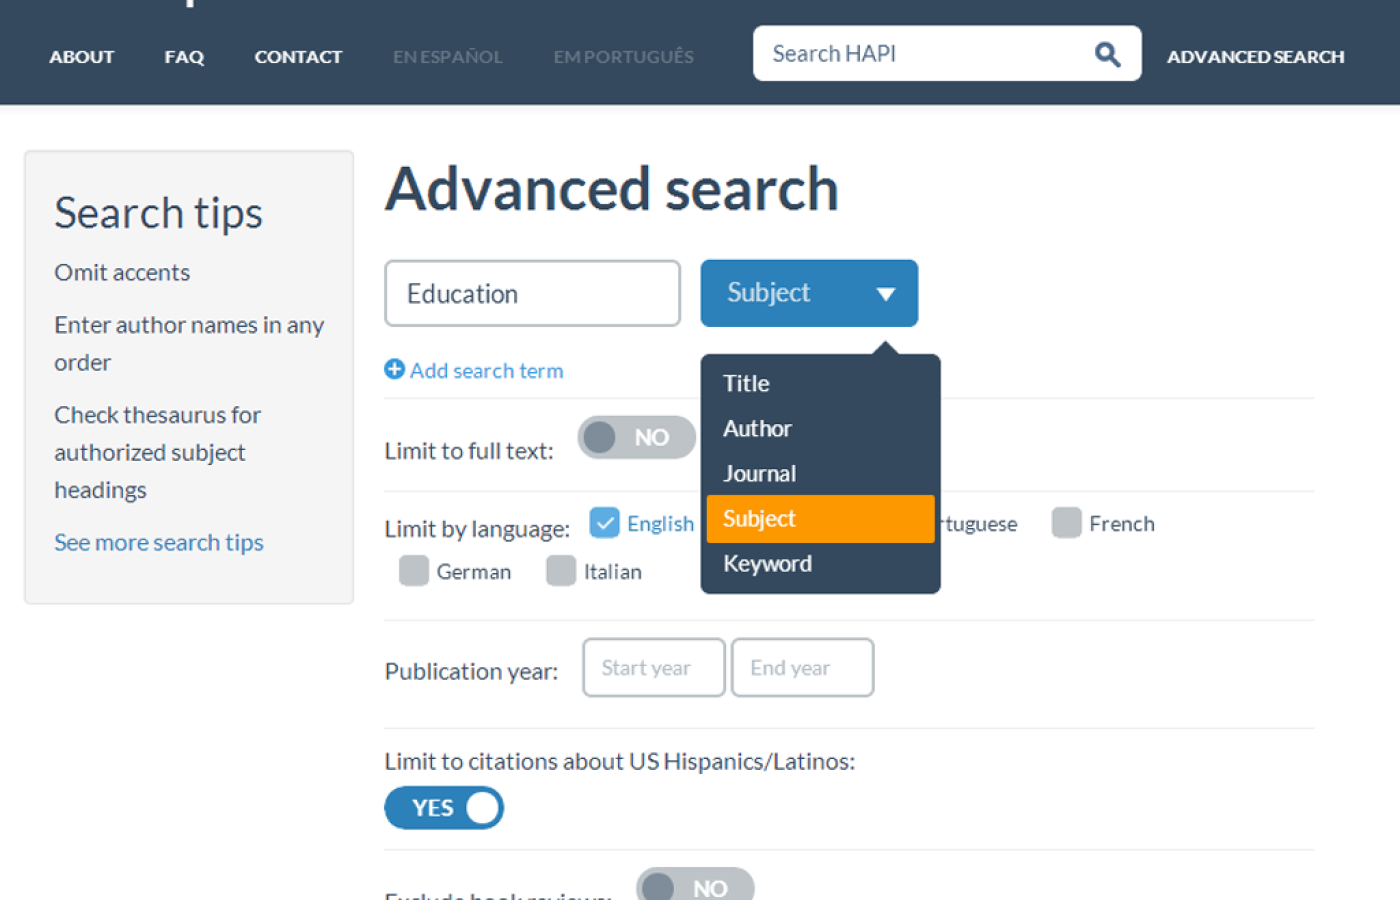This screenshot has width=1400, height=900.
Task: Open Advanced Search from the header
Action: pyautogui.click(x=1255, y=57)
